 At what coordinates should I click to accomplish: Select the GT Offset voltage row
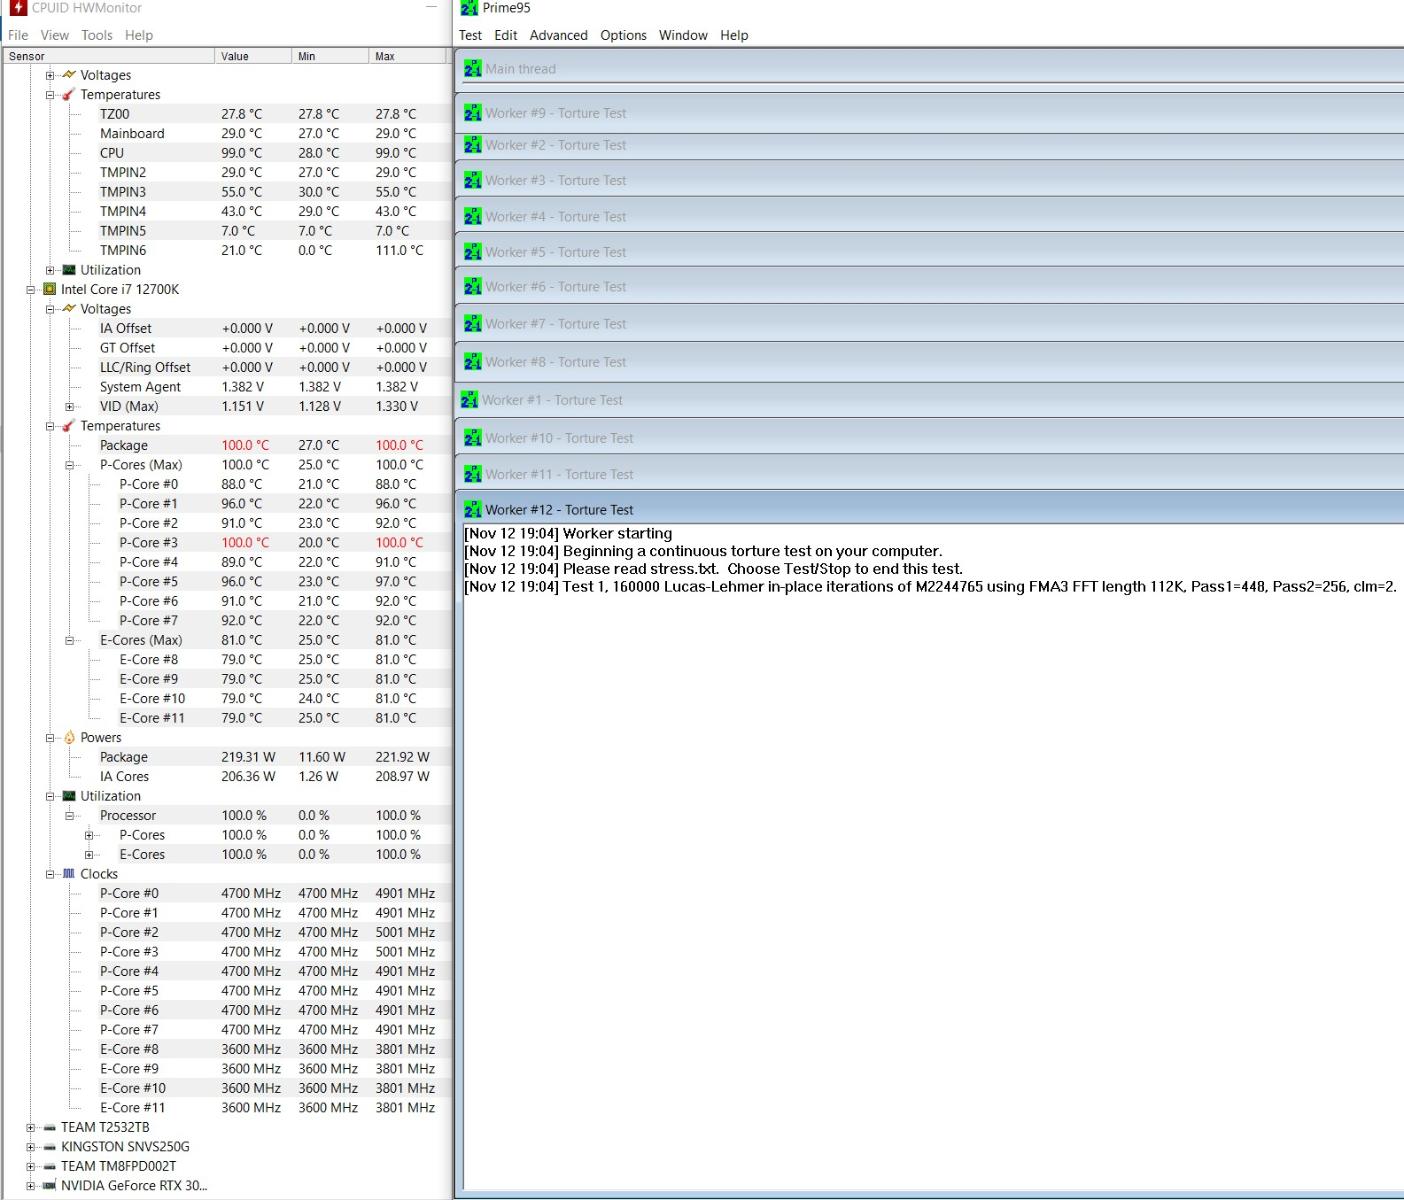[x=228, y=348]
